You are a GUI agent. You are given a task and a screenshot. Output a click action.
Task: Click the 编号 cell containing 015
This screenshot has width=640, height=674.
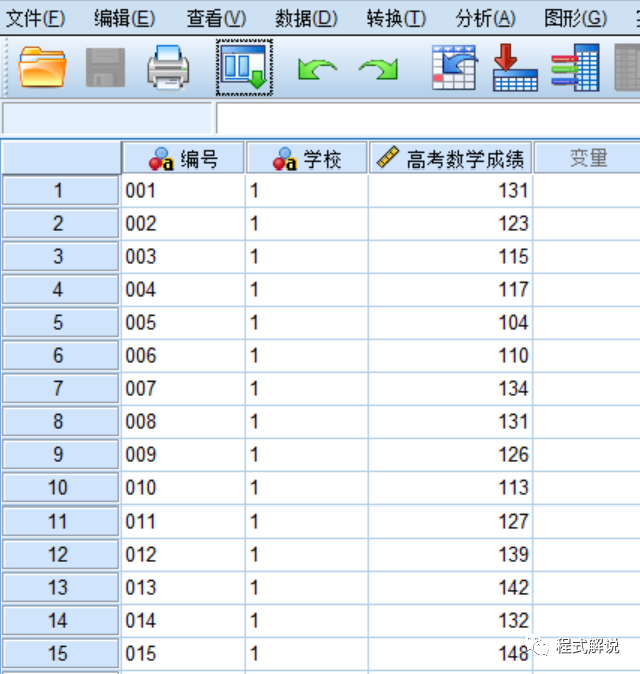184,654
